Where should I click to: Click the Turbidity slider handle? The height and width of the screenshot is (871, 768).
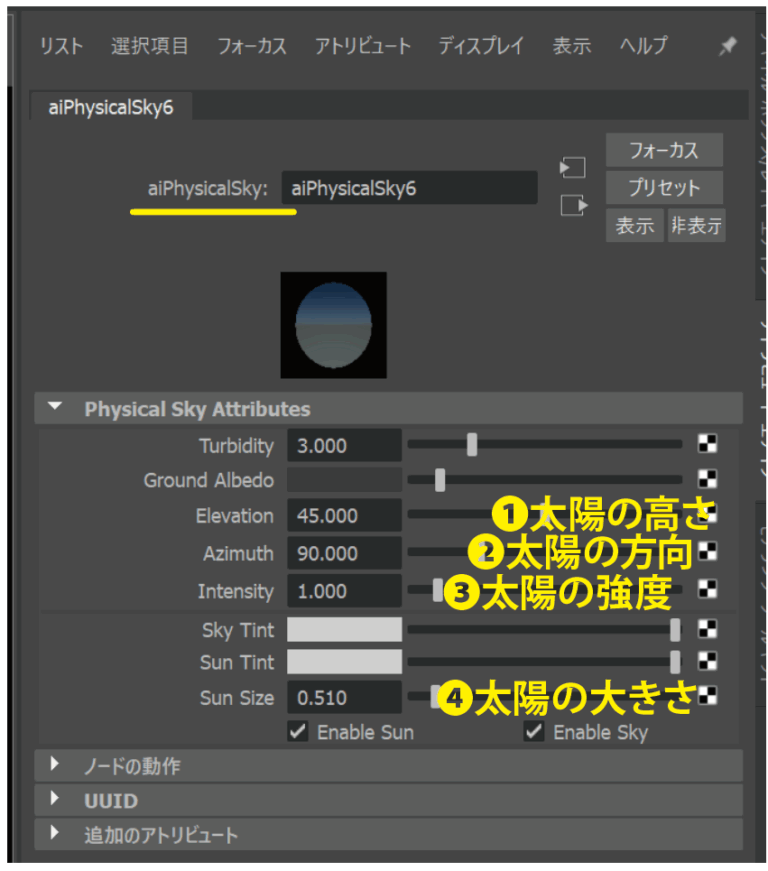tap(472, 445)
